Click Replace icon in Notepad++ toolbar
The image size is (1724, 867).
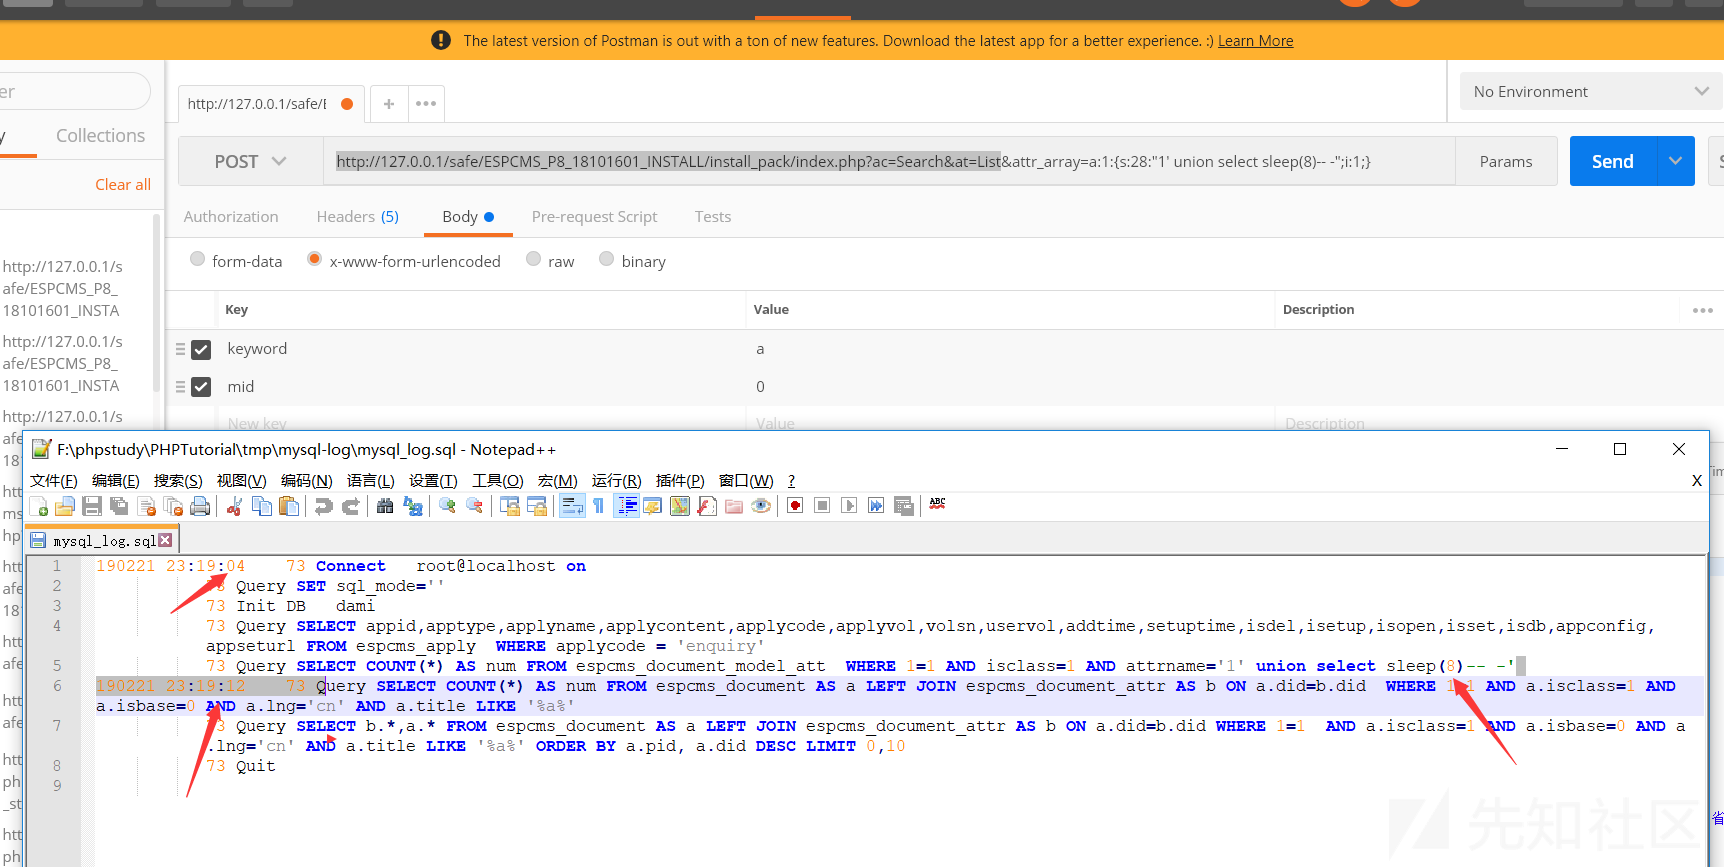pos(412,506)
